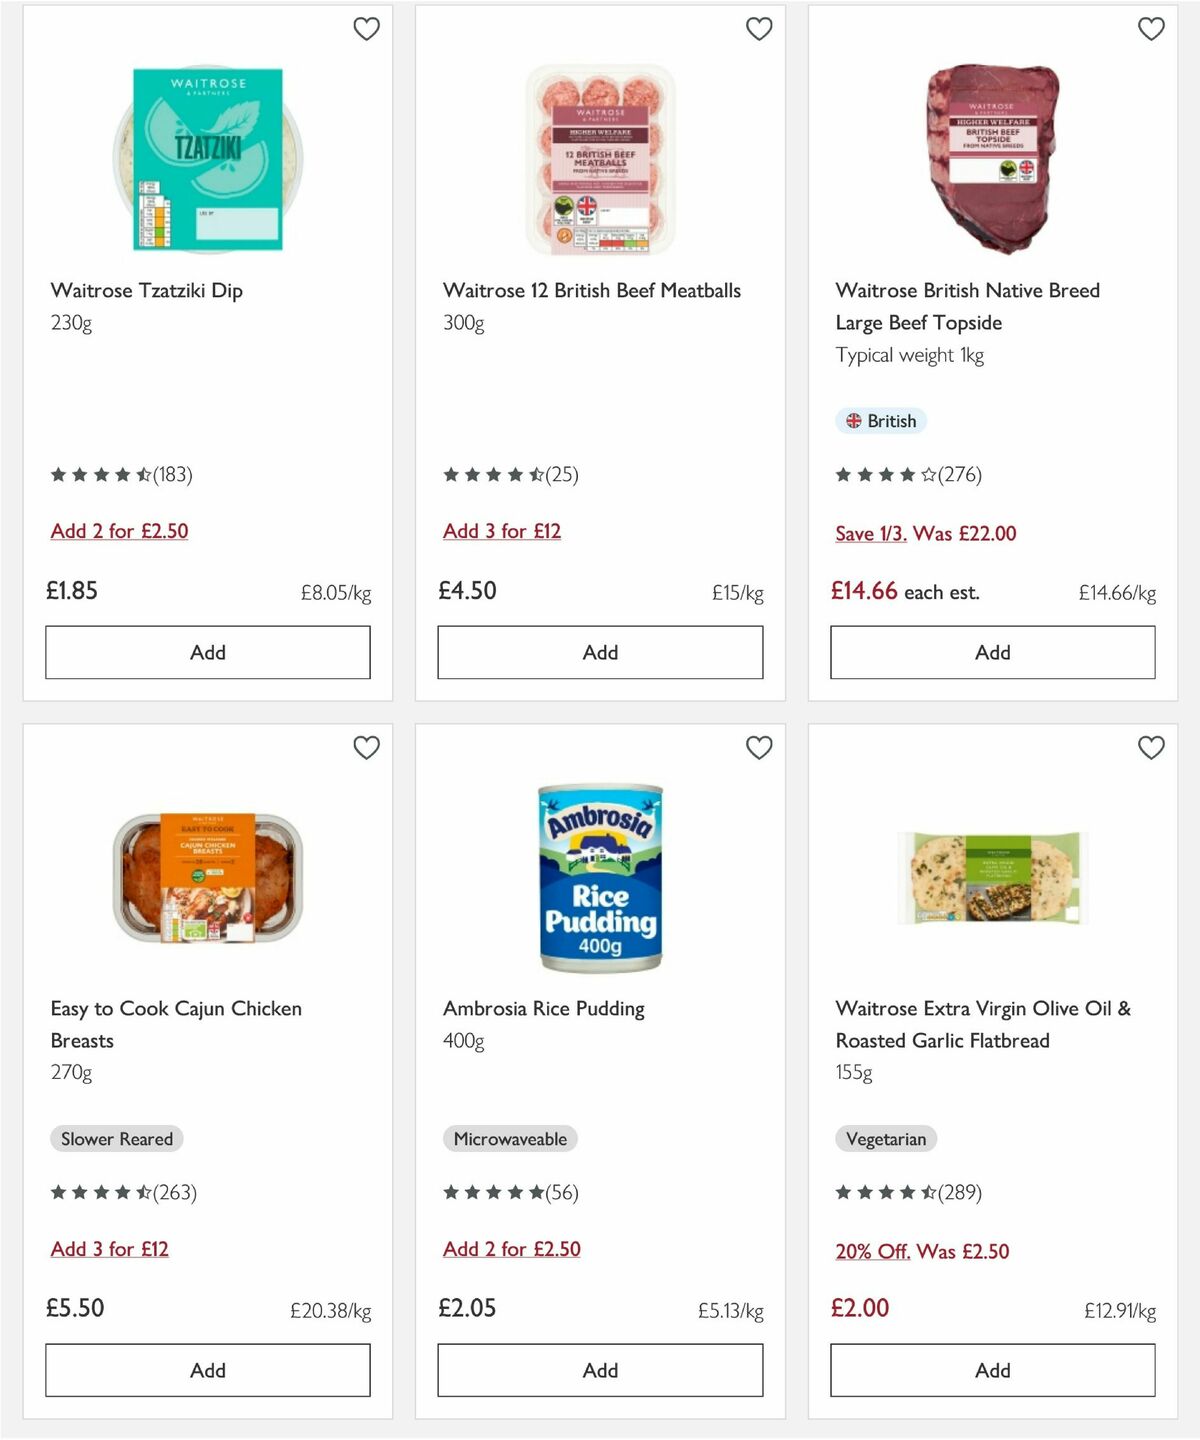Expand the Add 3 for £12 meatballs offer
Screen dimensions: 1200x1440
[x=504, y=531]
